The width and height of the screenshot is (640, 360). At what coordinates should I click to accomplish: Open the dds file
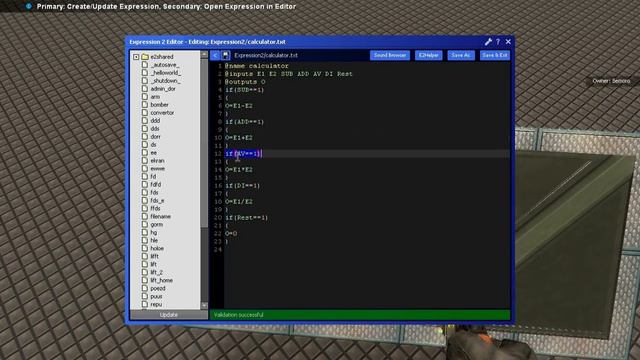point(155,129)
